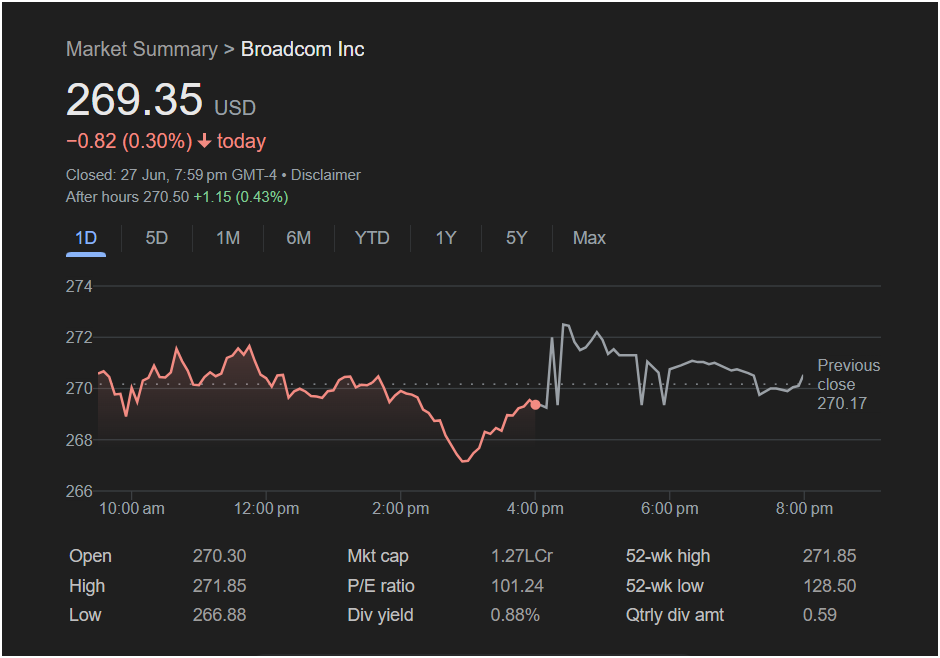
Task: Click the Broadcom Inc title
Action: pos(303,49)
